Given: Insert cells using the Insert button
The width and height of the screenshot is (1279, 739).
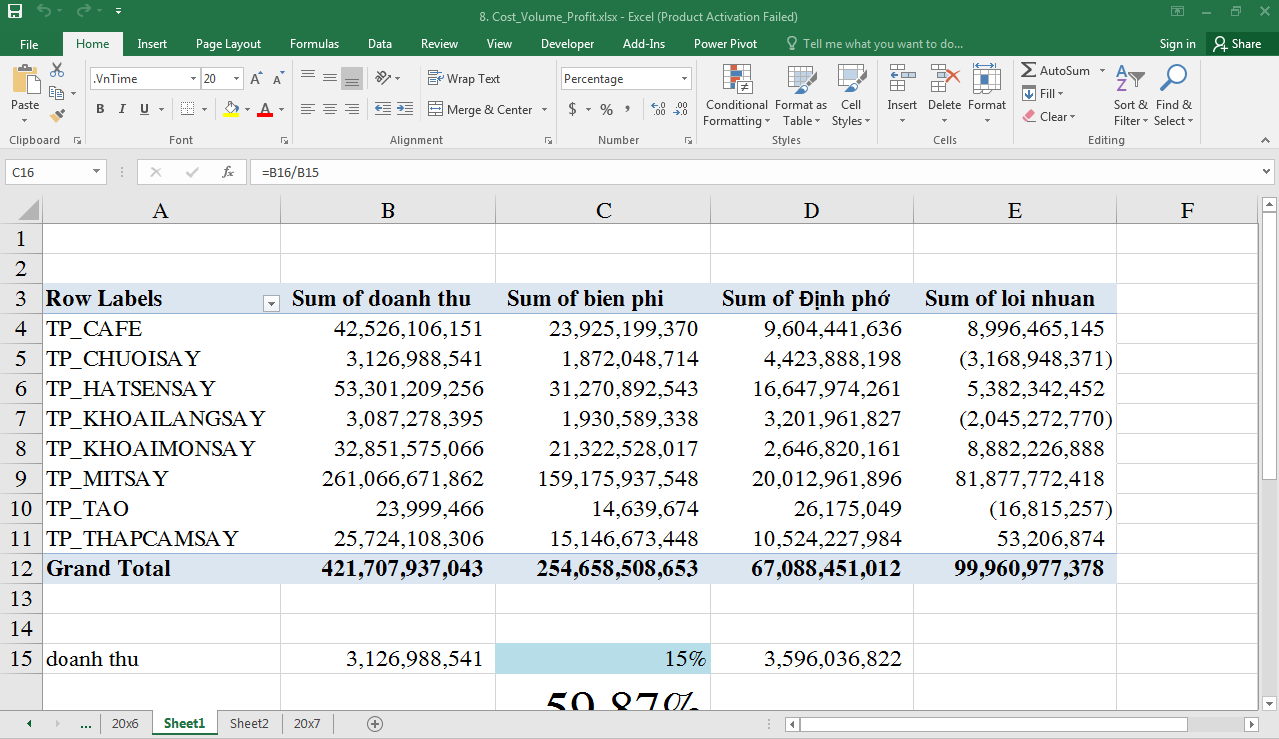Looking at the screenshot, I should point(902,96).
